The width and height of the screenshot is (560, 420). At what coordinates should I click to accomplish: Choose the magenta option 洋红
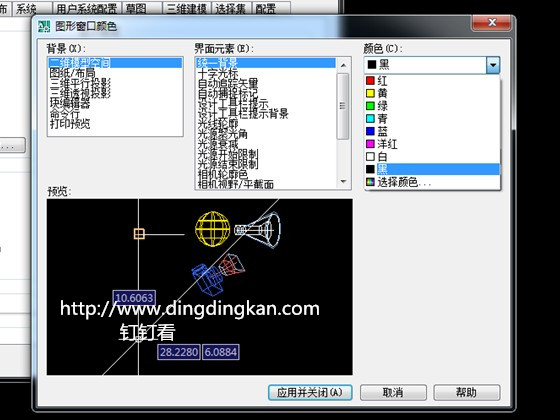tap(432, 144)
